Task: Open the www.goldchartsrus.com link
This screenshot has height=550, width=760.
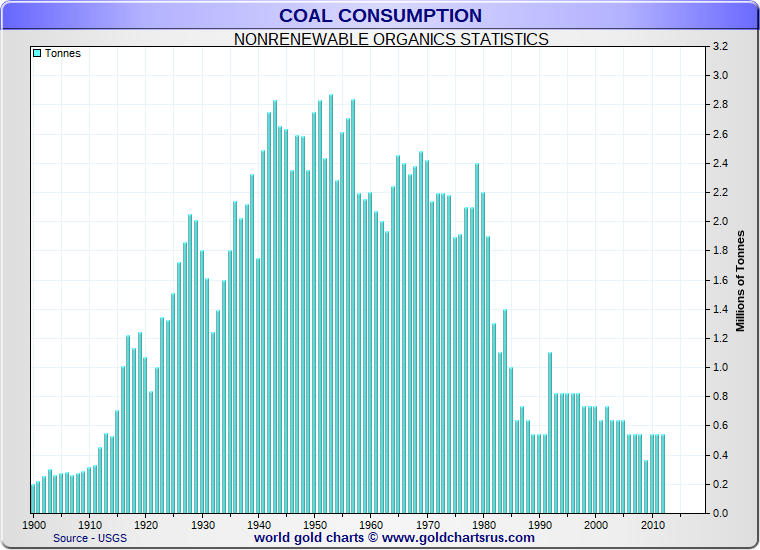Action: click(458, 537)
